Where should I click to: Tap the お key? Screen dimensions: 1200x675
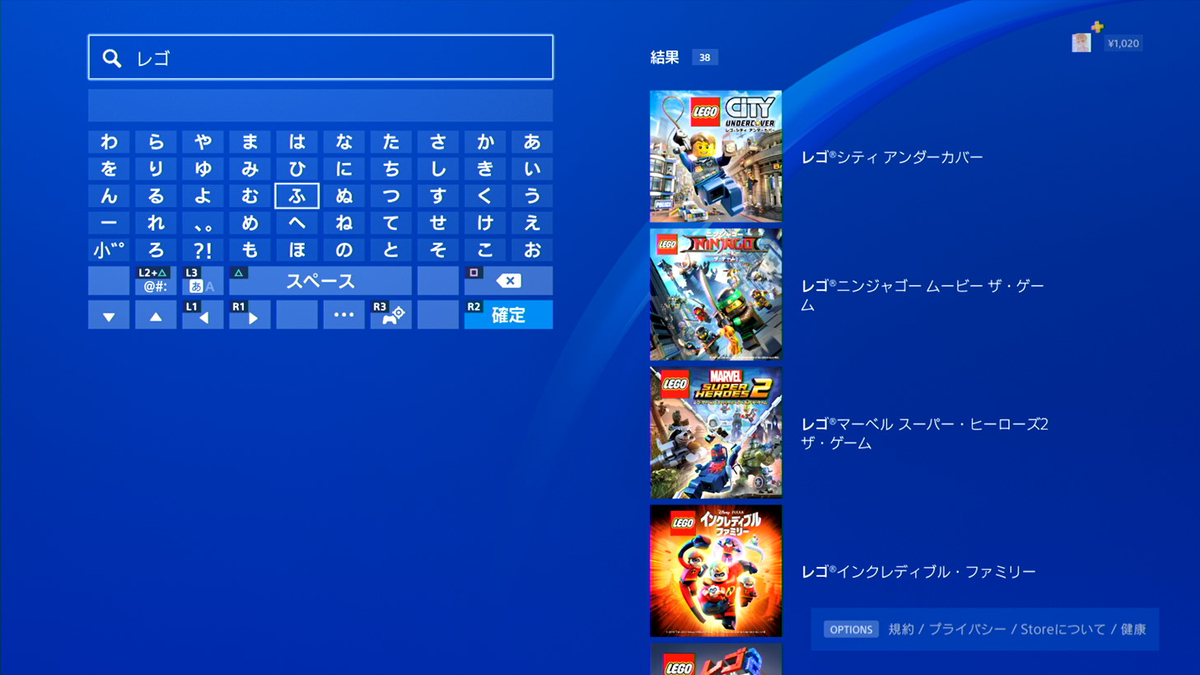[x=532, y=250]
